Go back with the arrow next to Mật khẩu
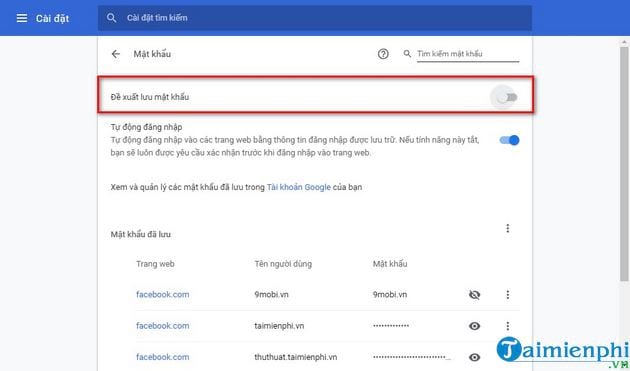630x371 pixels. pyautogui.click(x=116, y=54)
